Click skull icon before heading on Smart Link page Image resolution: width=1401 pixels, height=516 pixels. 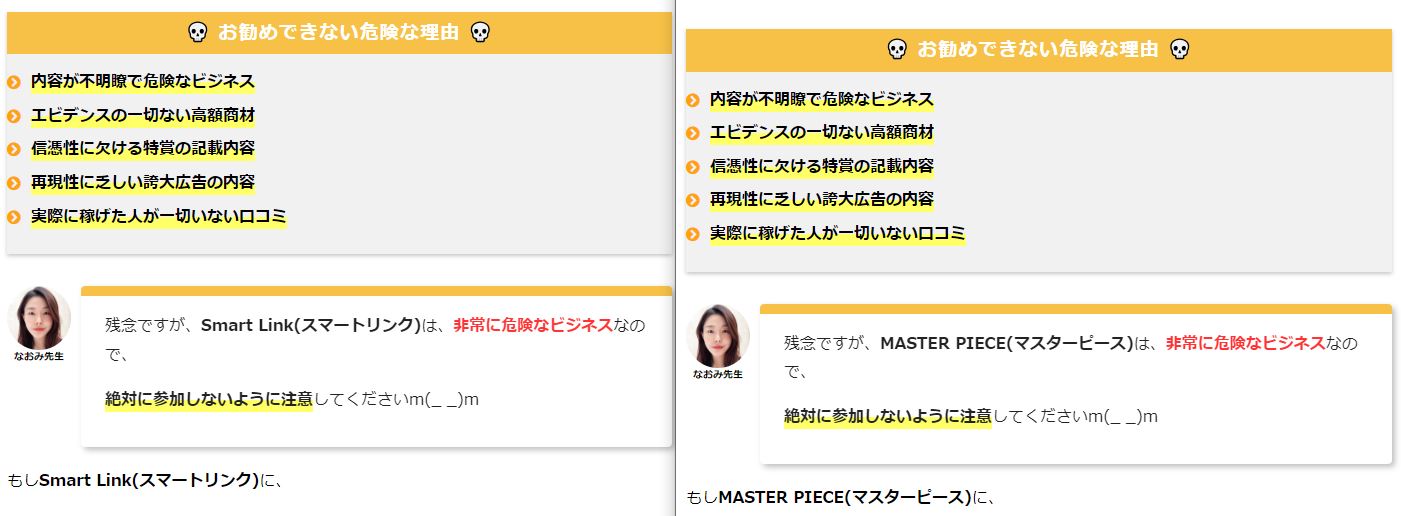tap(198, 33)
